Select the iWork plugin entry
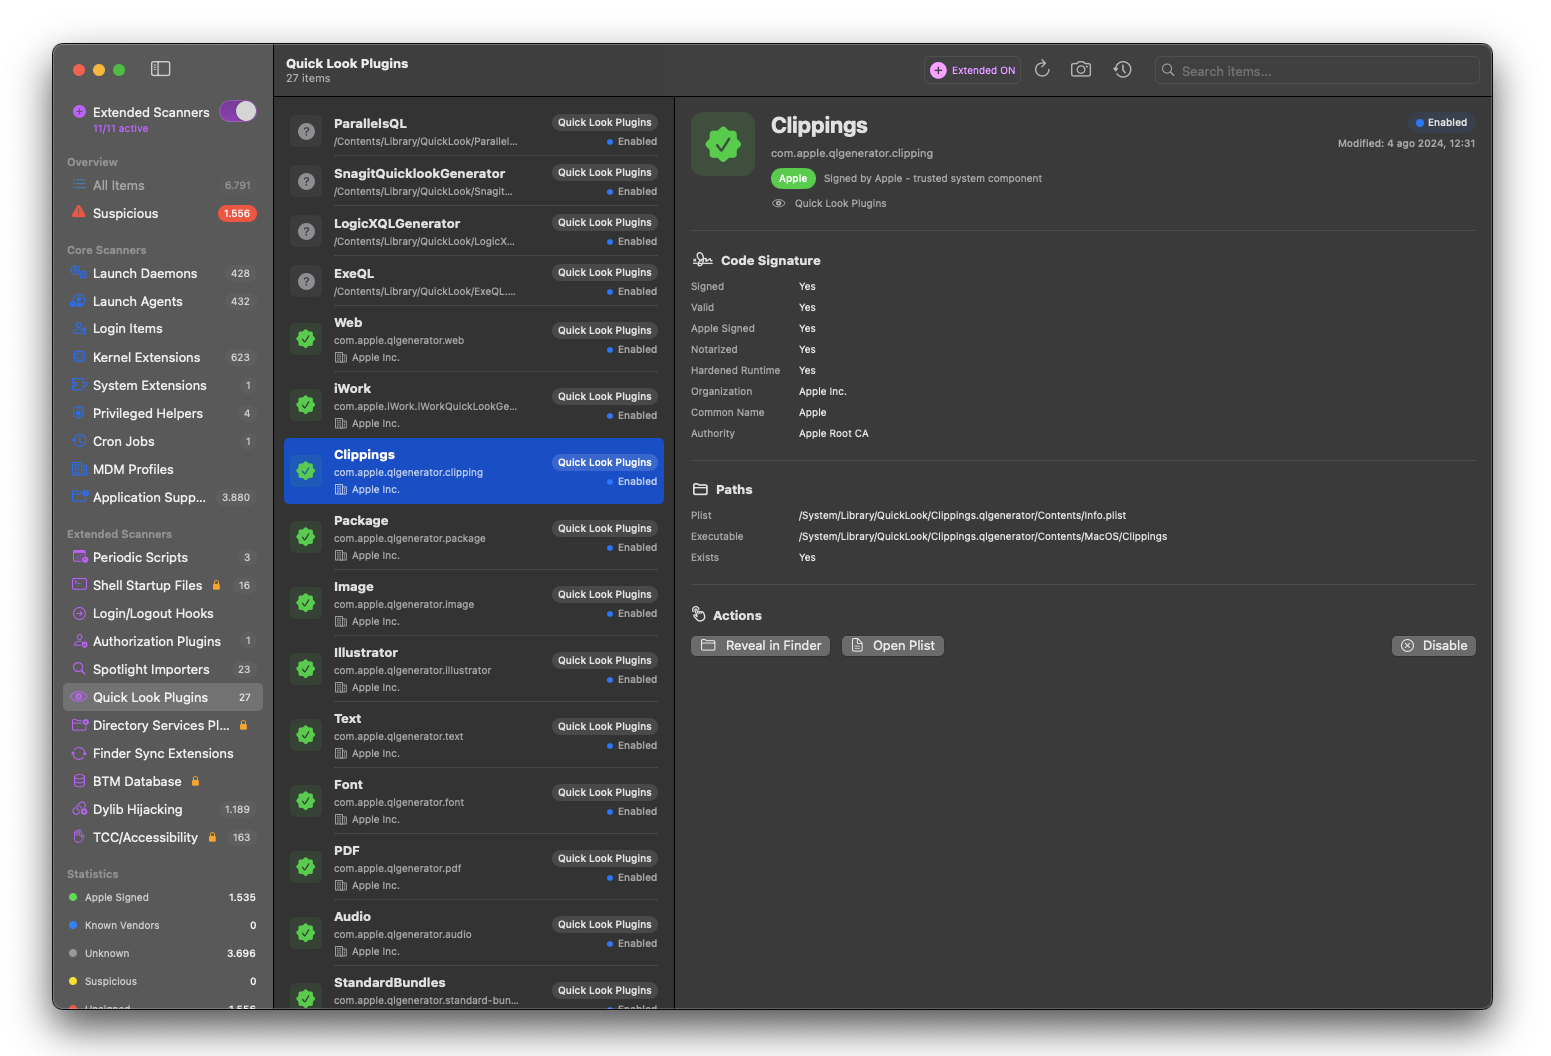The width and height of the screenshot is (1551, 1056). (x=474, y=405)
